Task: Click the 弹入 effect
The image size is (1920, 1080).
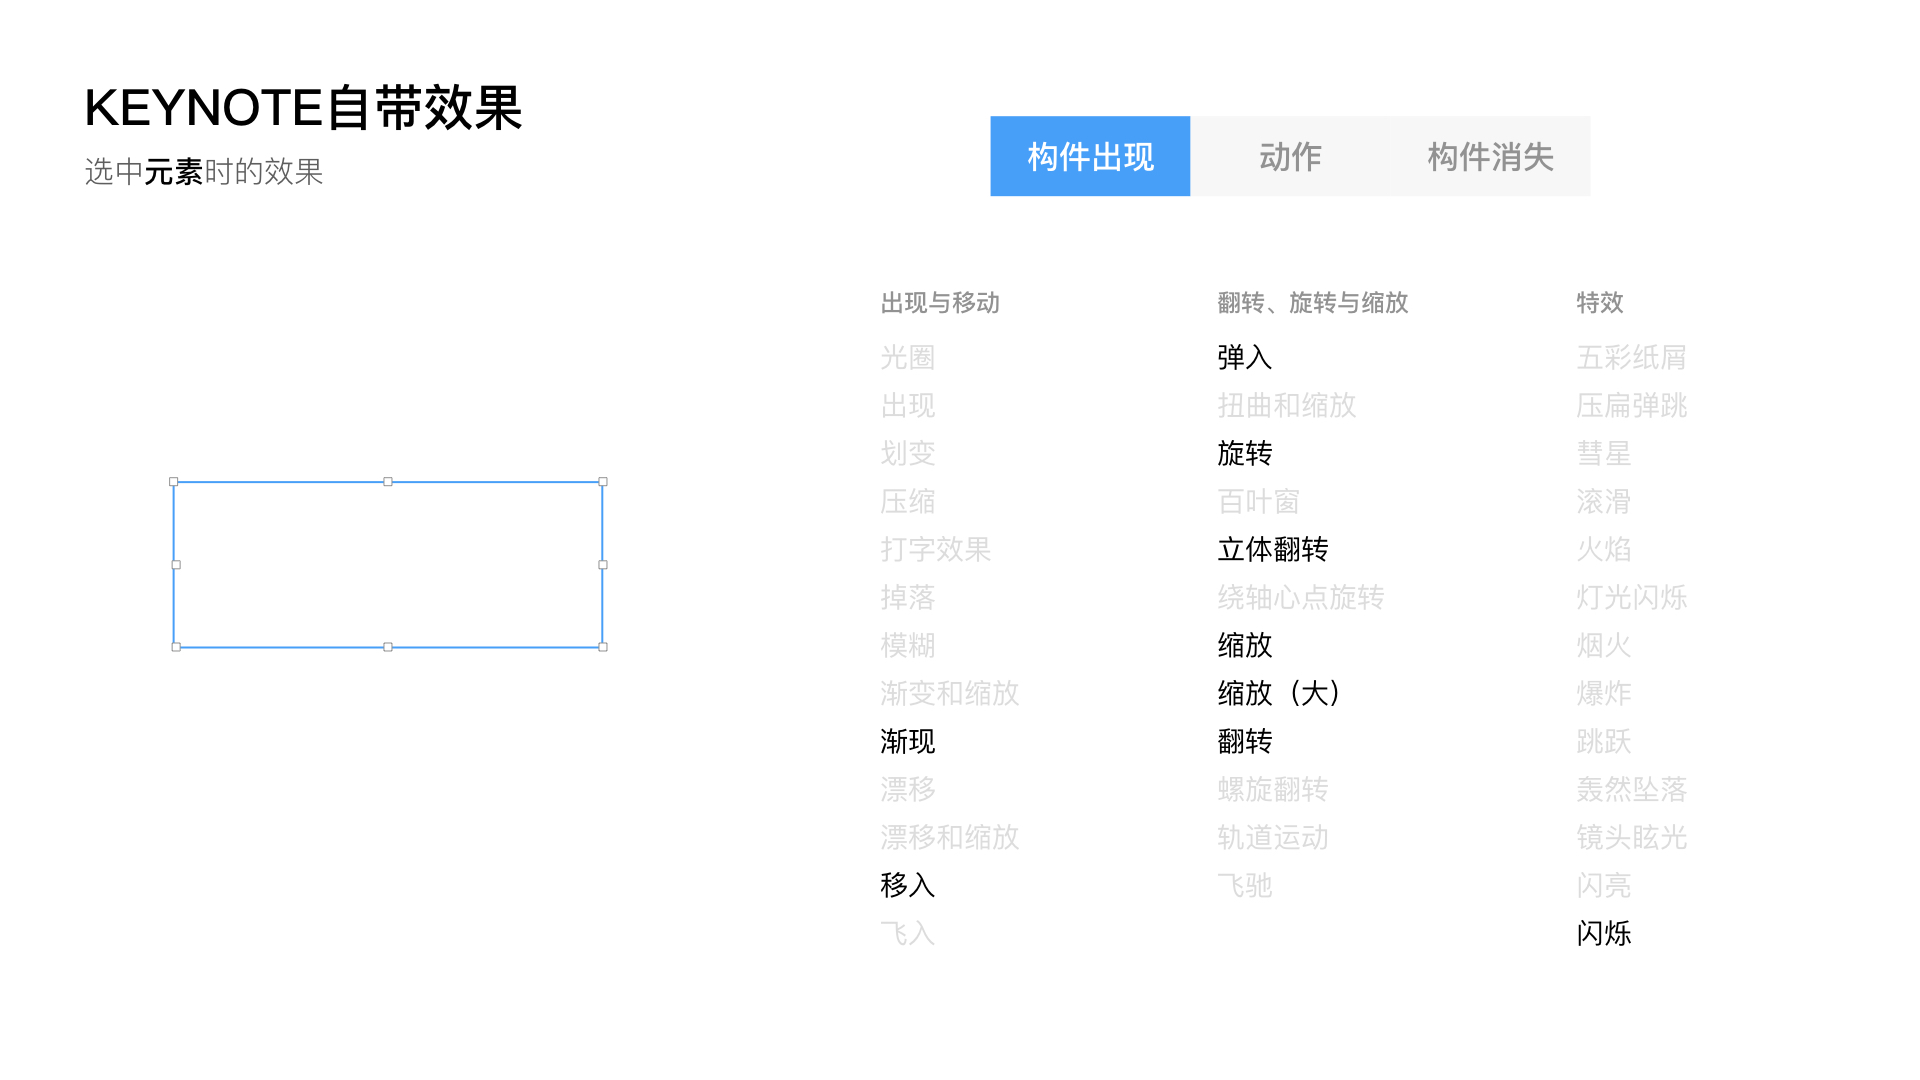Action: 1244,357
